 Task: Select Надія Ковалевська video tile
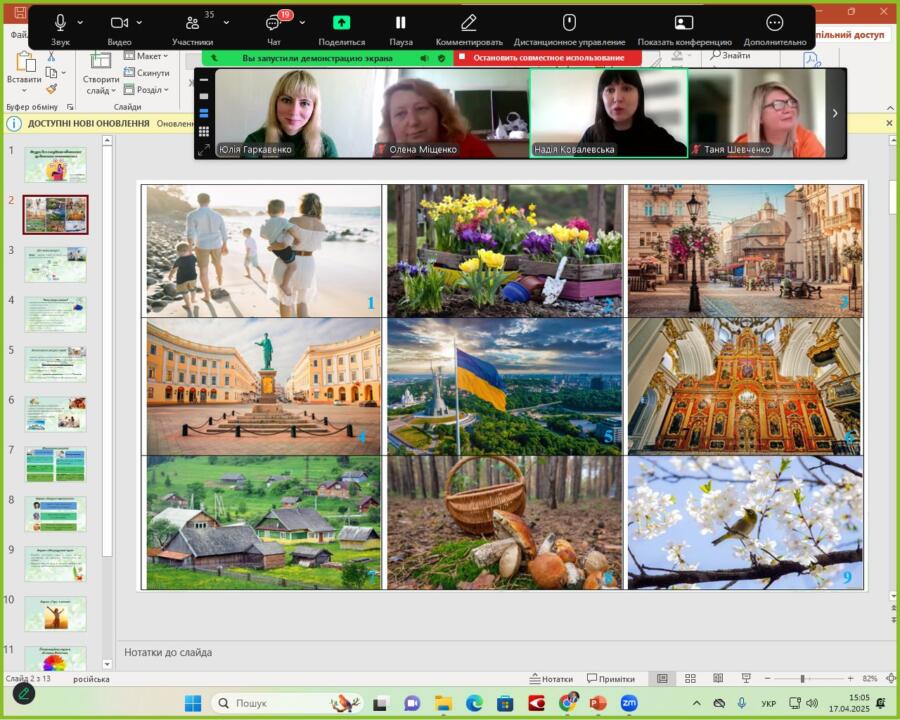(608, 113)
